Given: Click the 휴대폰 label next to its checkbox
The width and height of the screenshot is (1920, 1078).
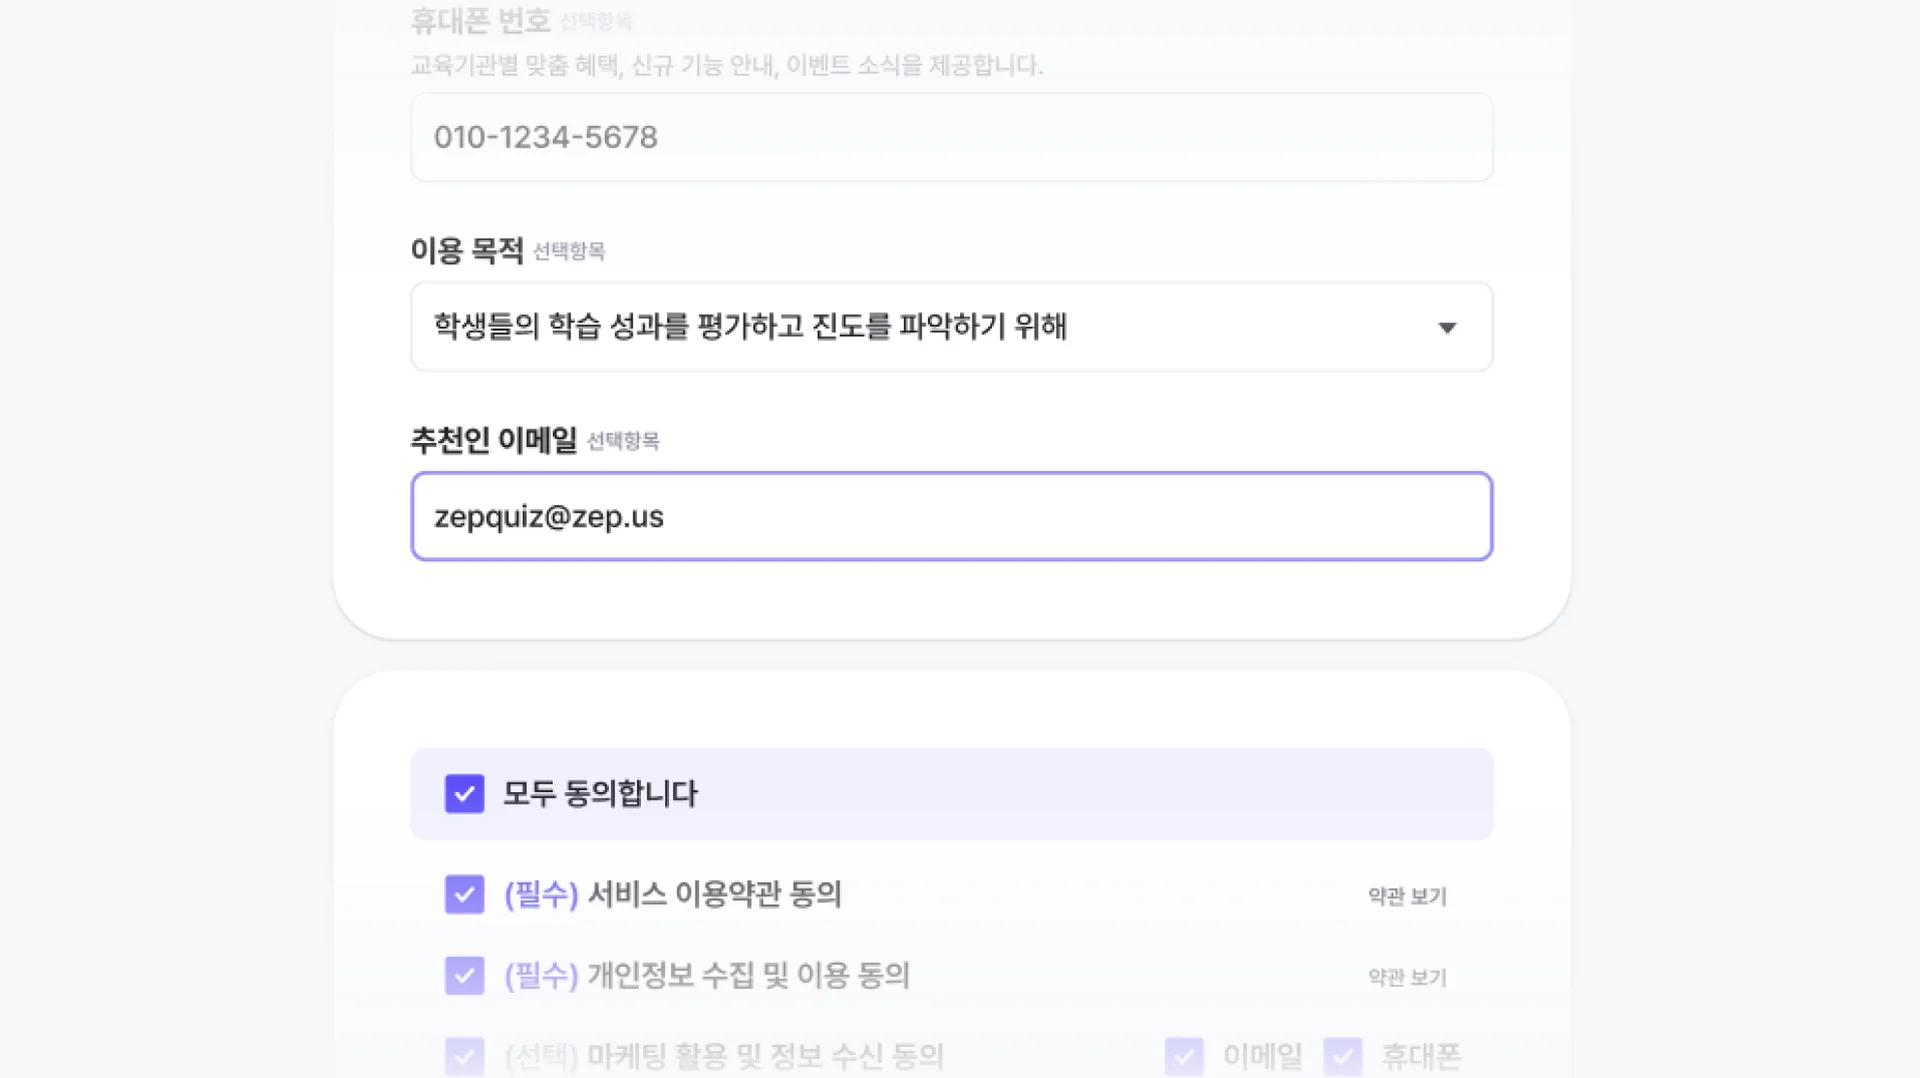Looking at the screenshot, I should 1422,1056.
